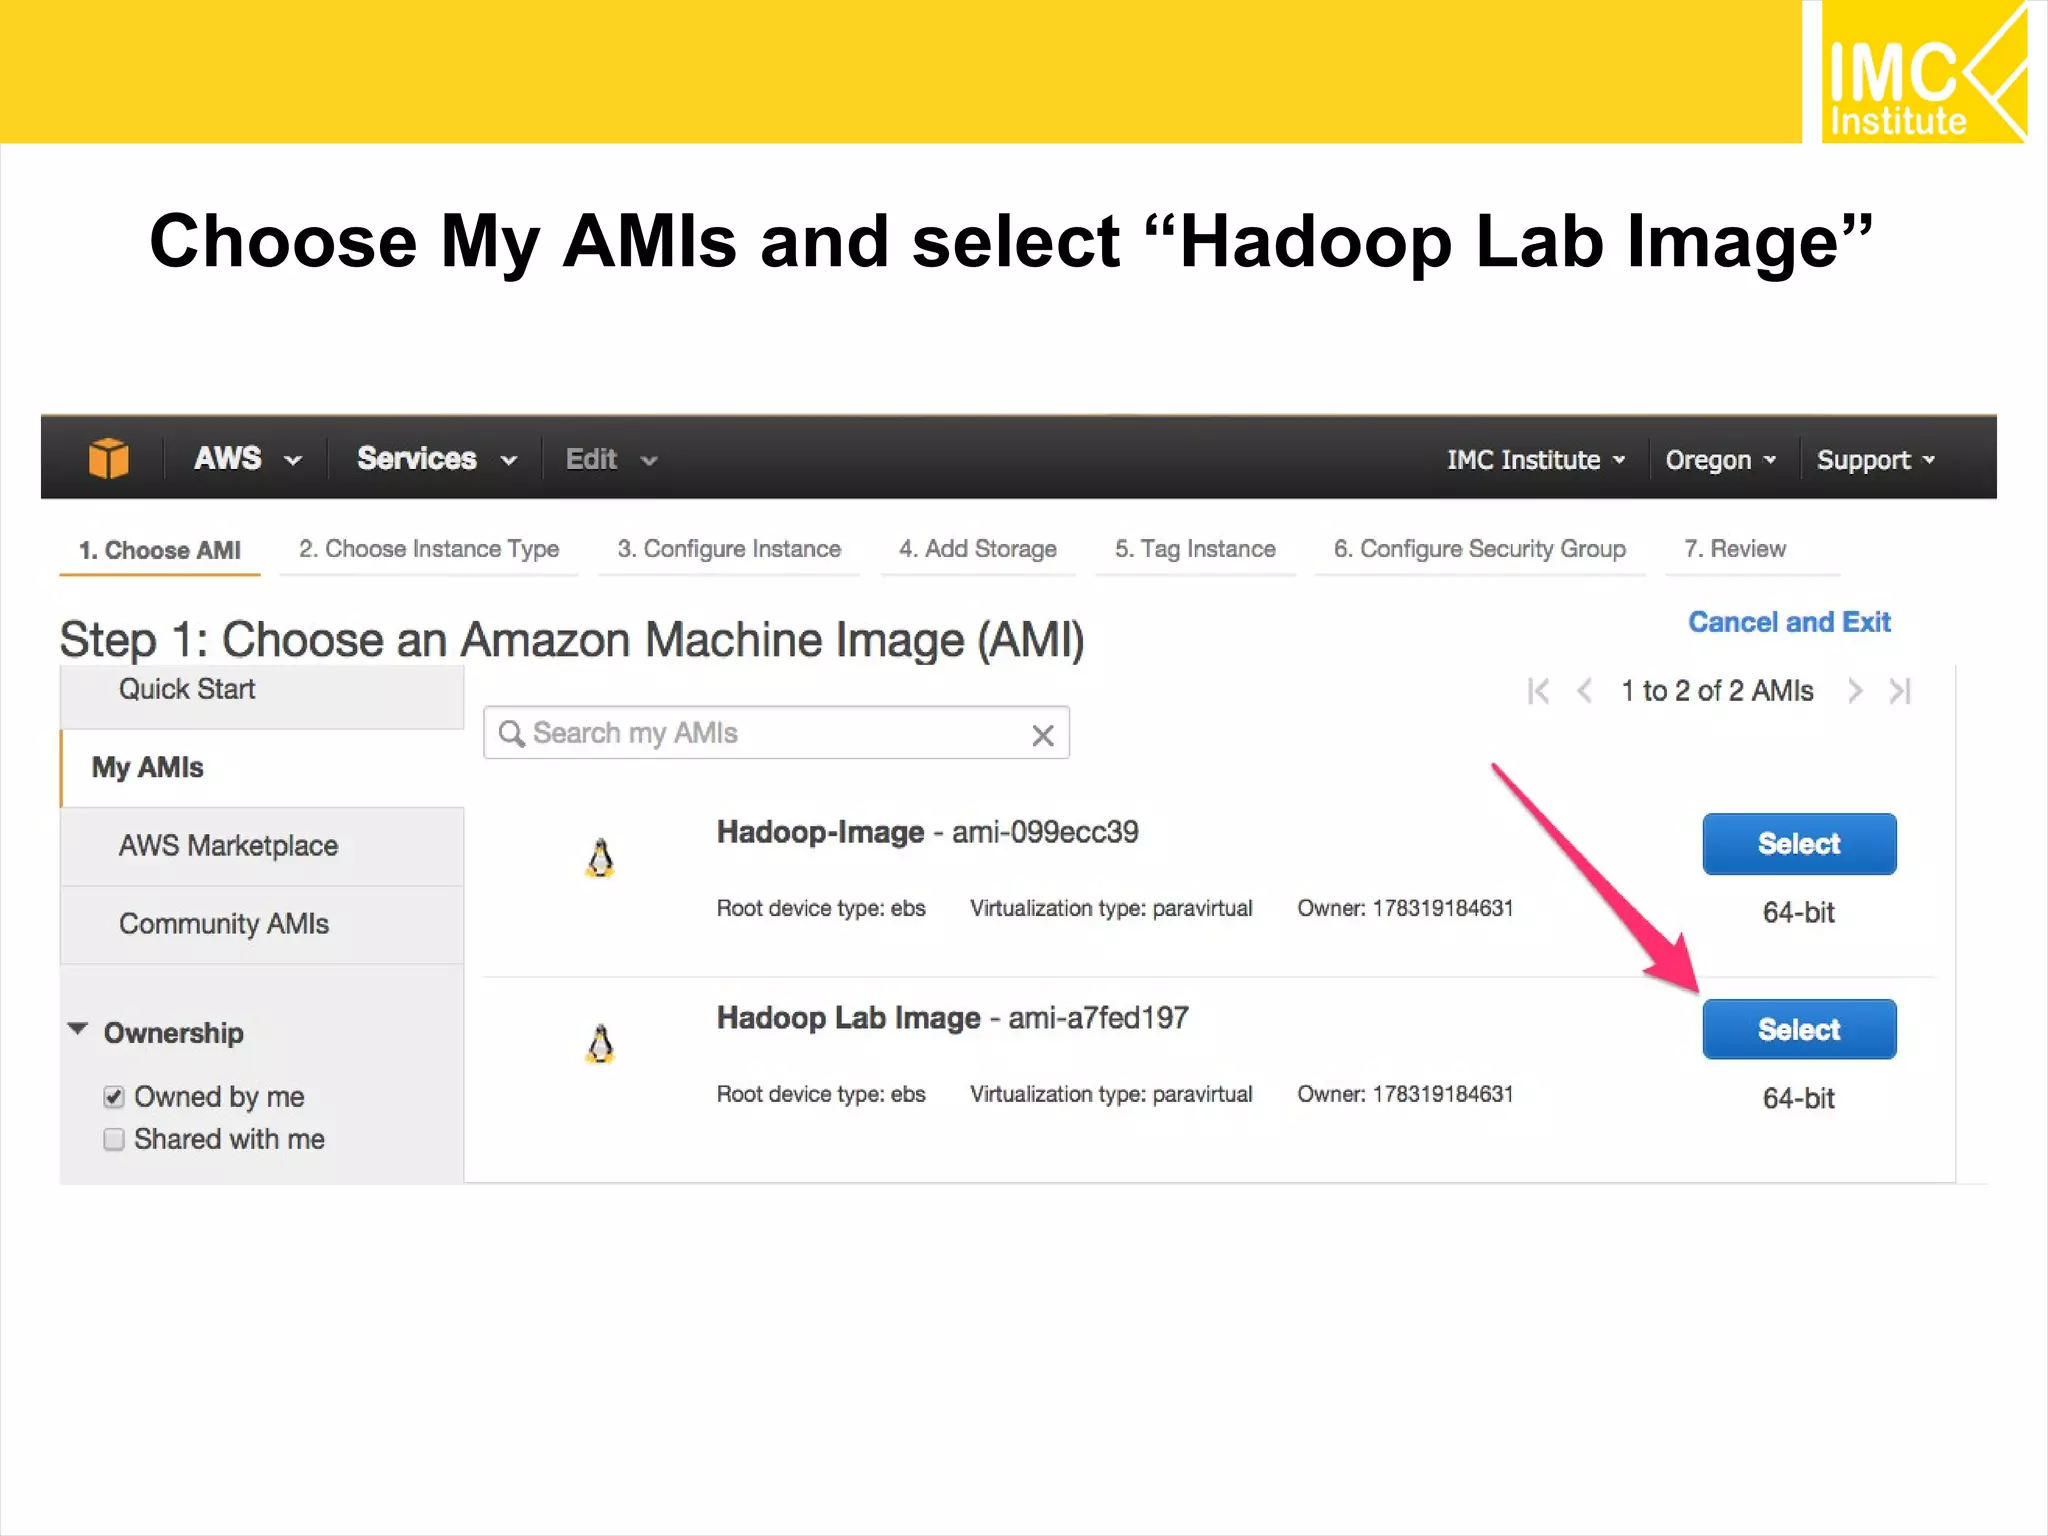This screenshot has height=1536, width=2048.
Task: Select My AMIs in the sidebar
Action: point(262,768)
